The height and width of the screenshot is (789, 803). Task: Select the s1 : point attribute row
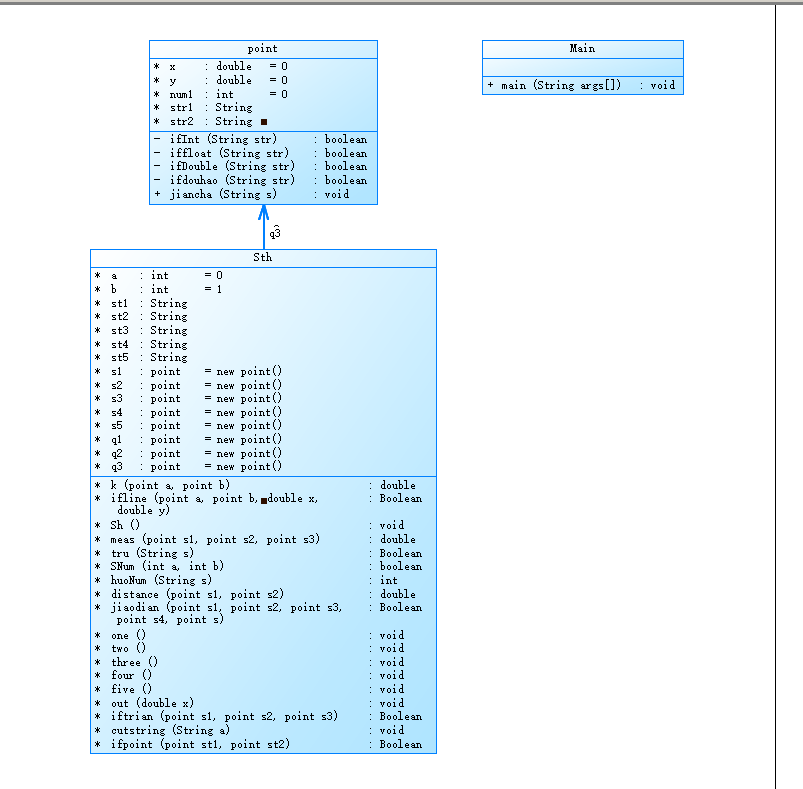pyautogui.click(x=188, y=371)
